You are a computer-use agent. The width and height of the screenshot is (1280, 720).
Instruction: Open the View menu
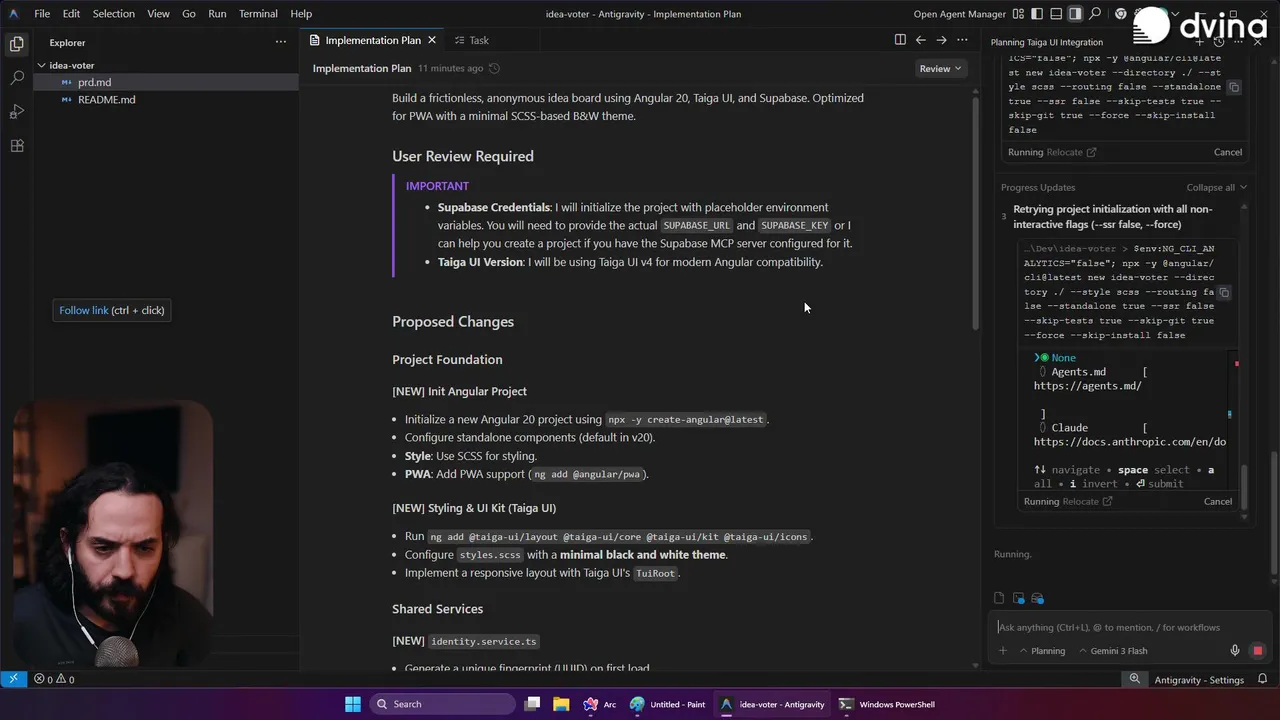point(158,14)
